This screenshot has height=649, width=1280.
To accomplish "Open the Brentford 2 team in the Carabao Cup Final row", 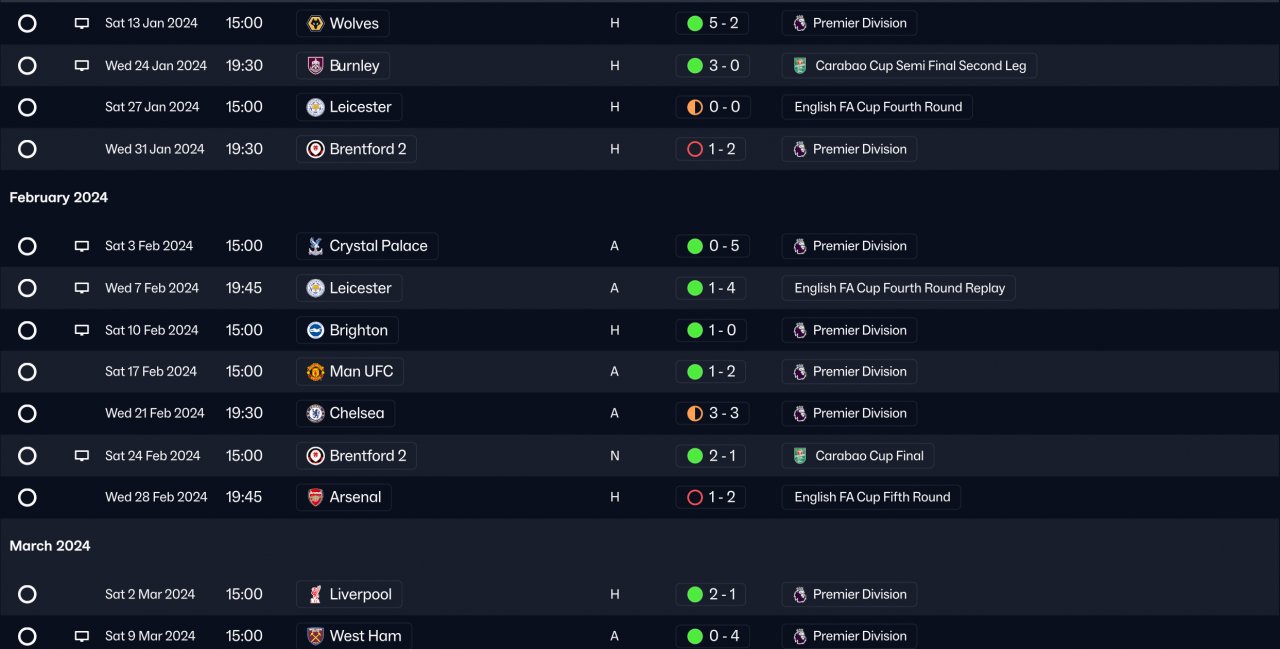I will tap(367, 456).
